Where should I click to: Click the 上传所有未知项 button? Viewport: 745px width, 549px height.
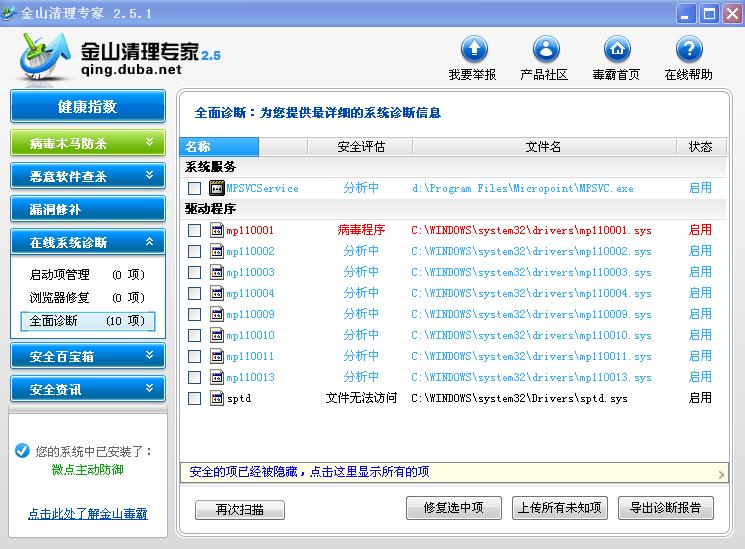[x=560, y=508]
